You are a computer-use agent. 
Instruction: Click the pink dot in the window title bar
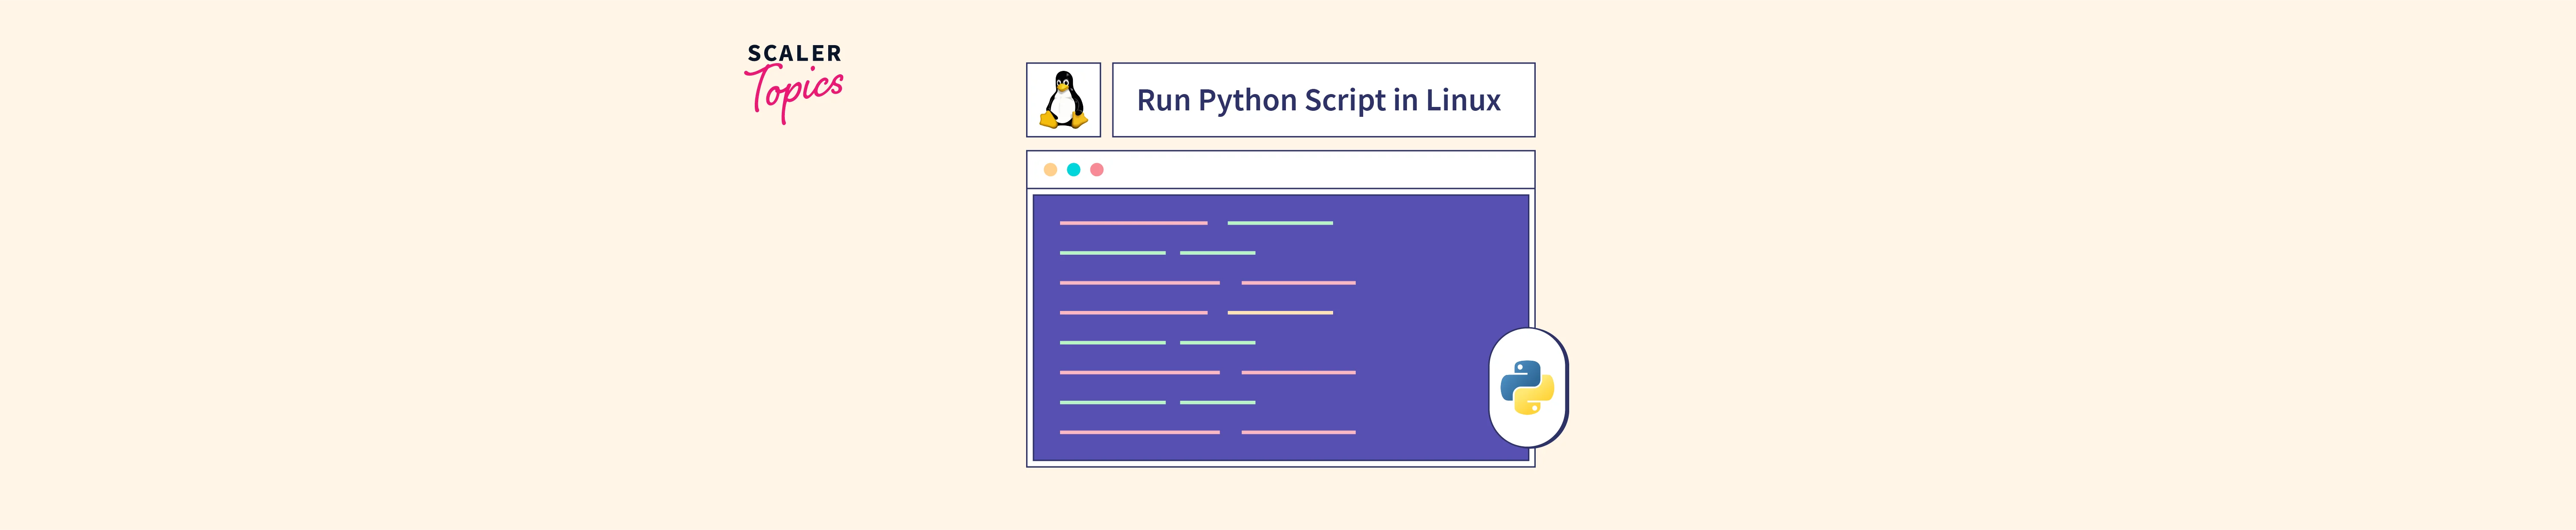(1097, 170)
